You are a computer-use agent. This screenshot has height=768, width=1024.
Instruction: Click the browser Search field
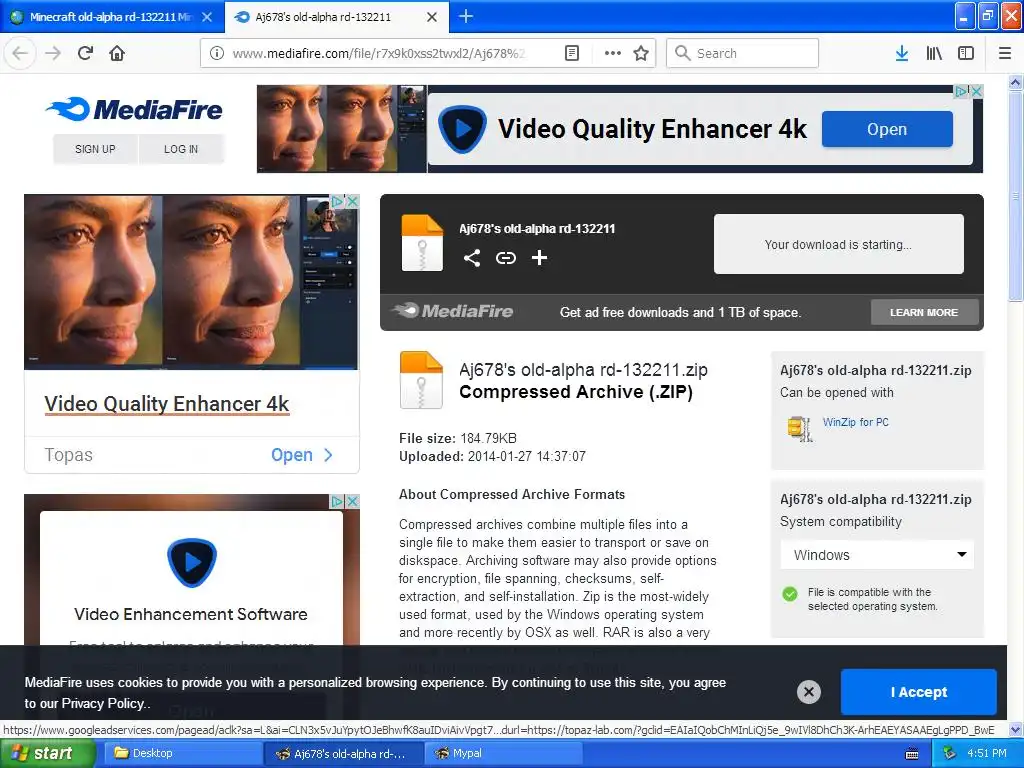tap(743, 53)
